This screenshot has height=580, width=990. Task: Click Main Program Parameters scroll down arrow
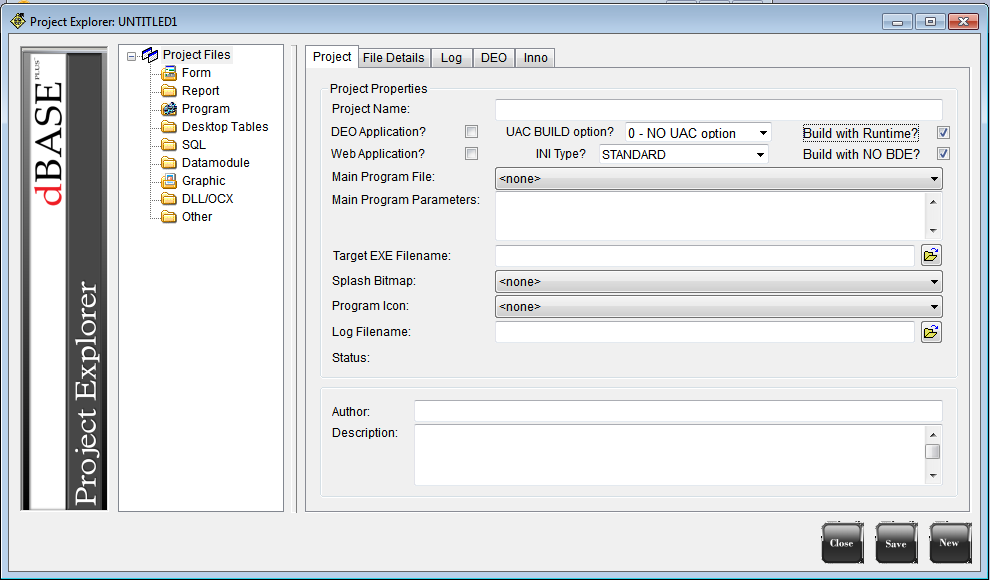point(933,231)
